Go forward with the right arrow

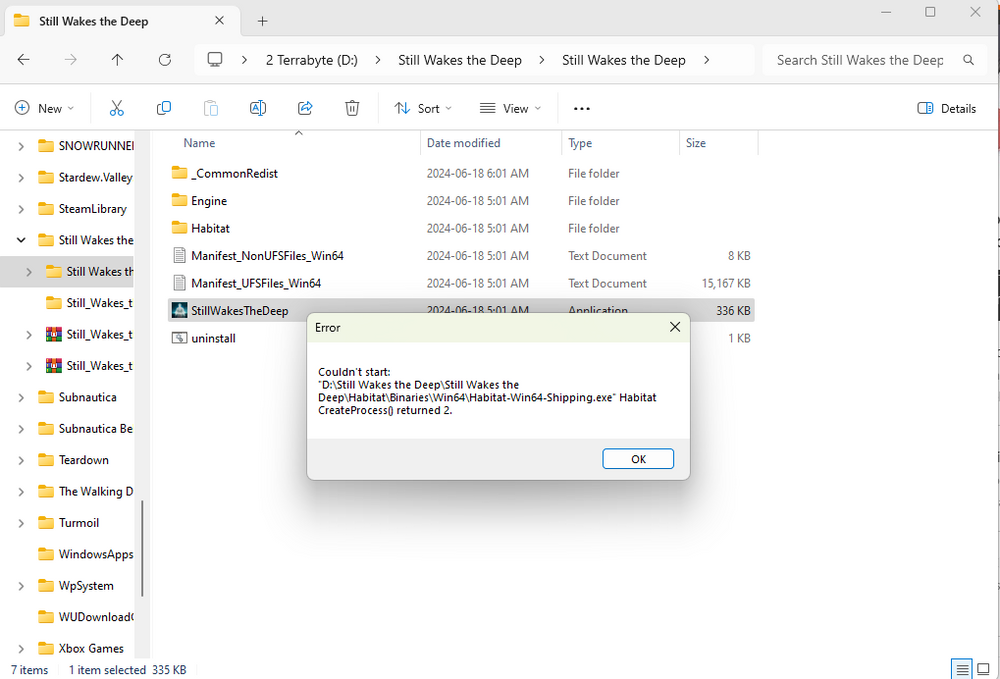[x=71, y=60]
